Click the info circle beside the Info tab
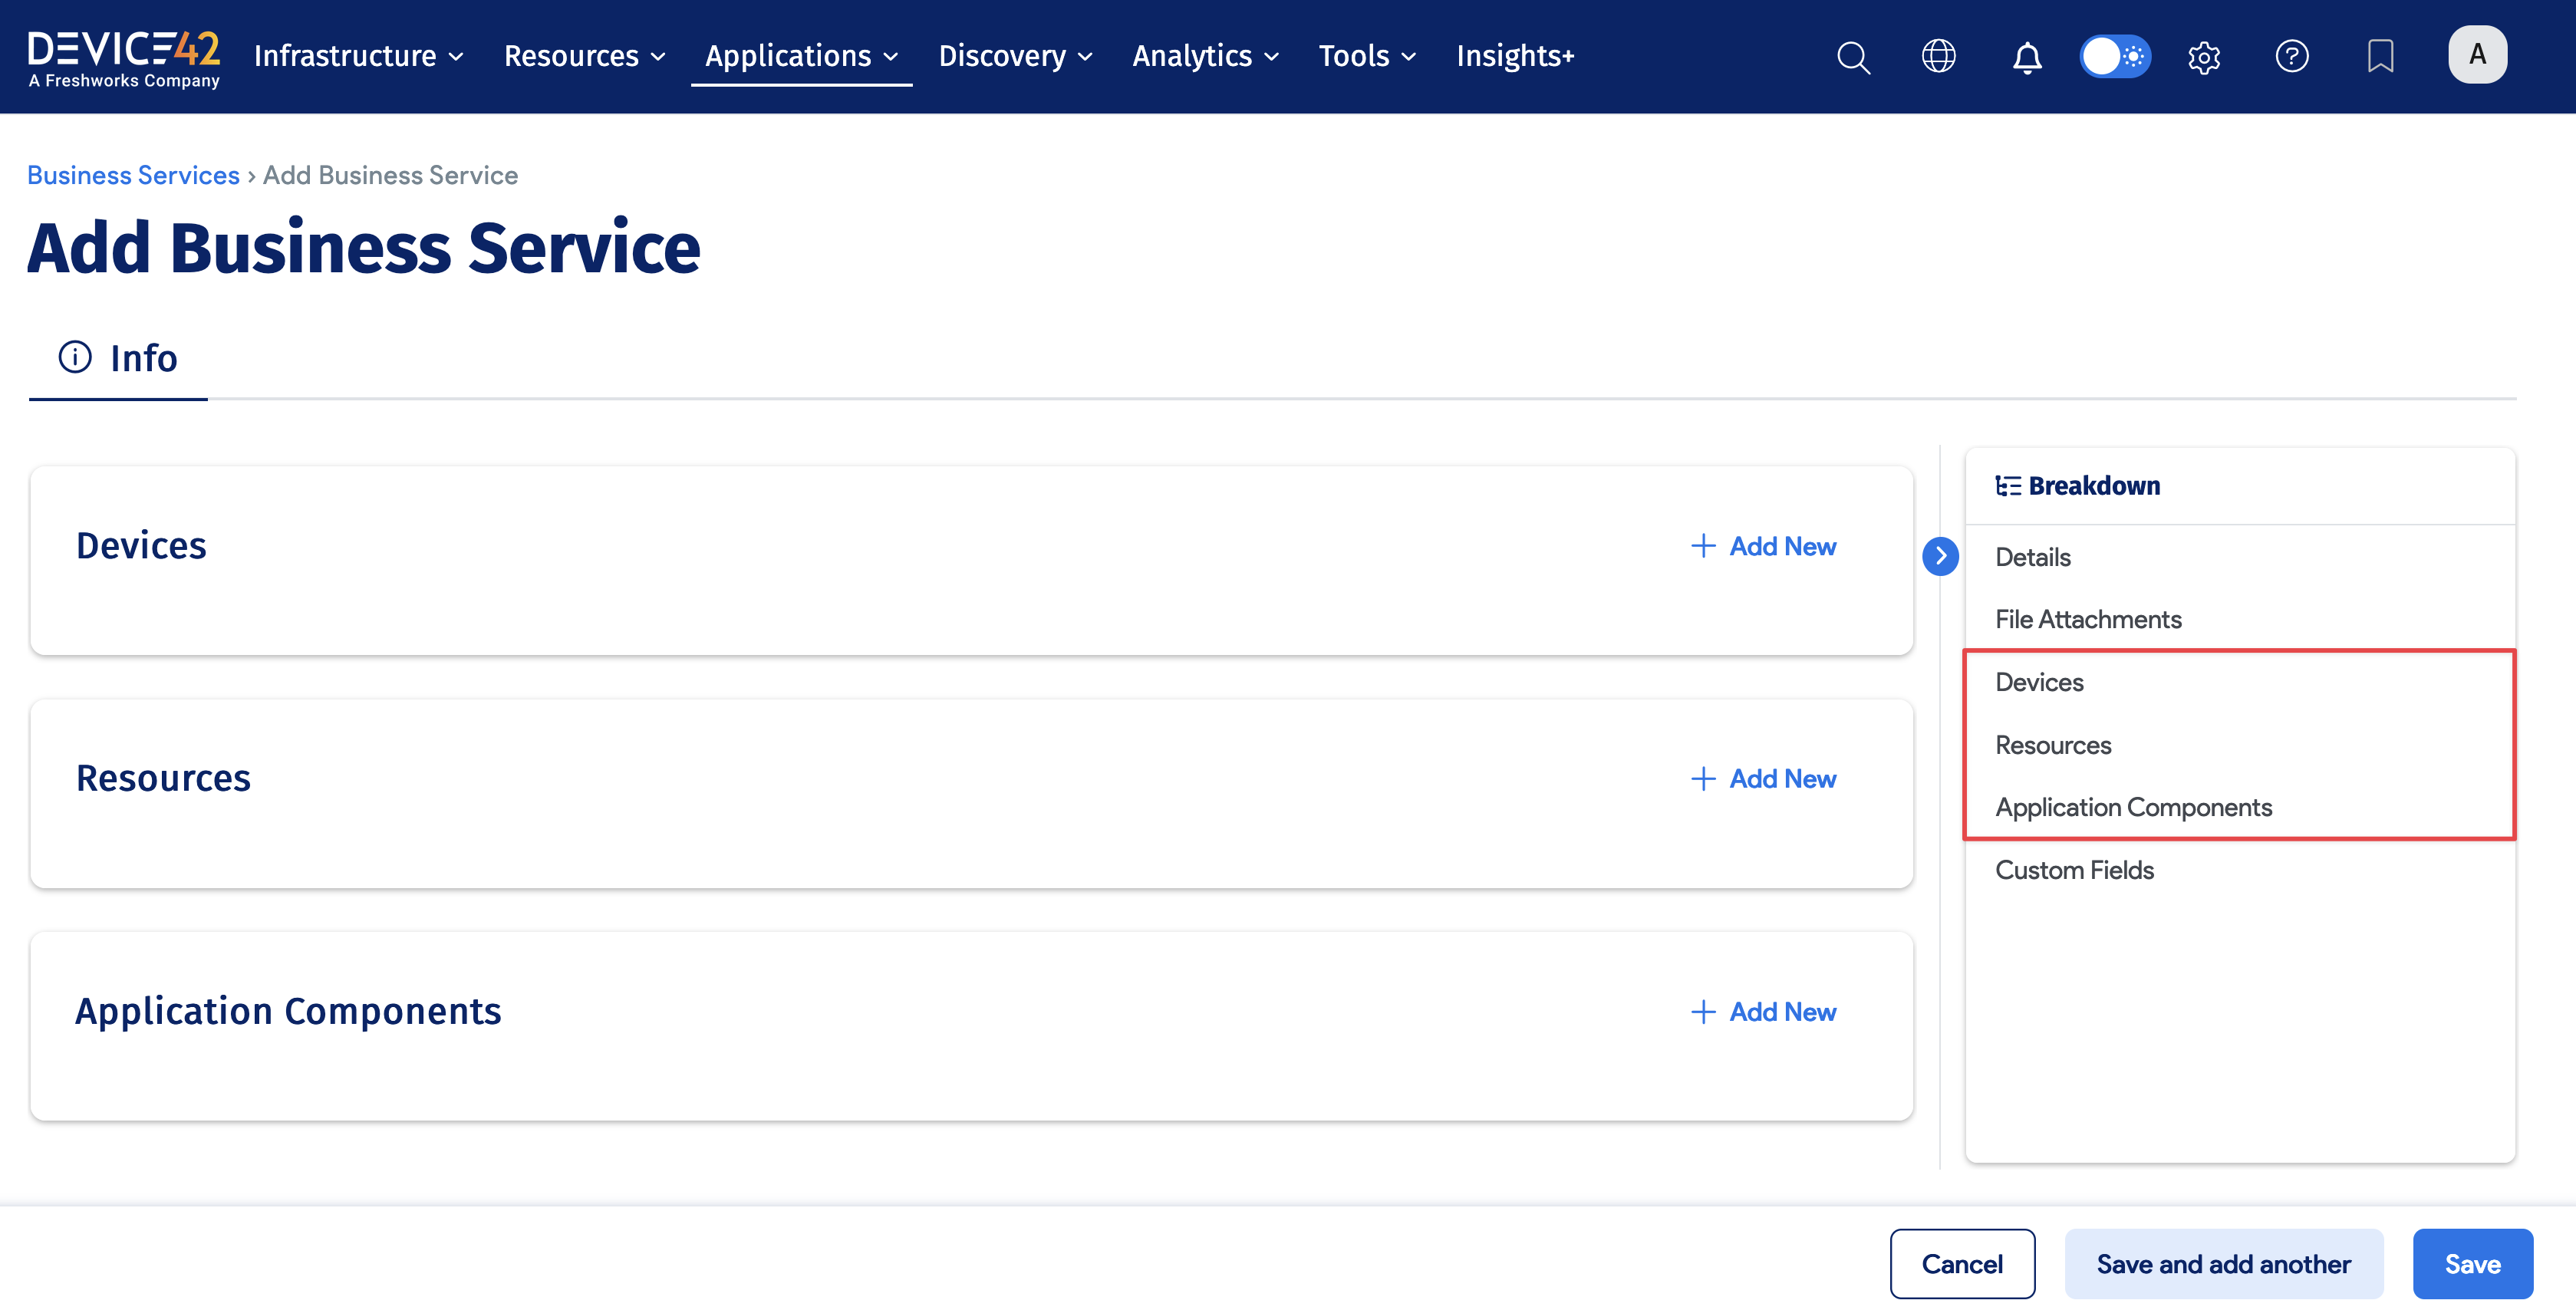 click(75, 357)
